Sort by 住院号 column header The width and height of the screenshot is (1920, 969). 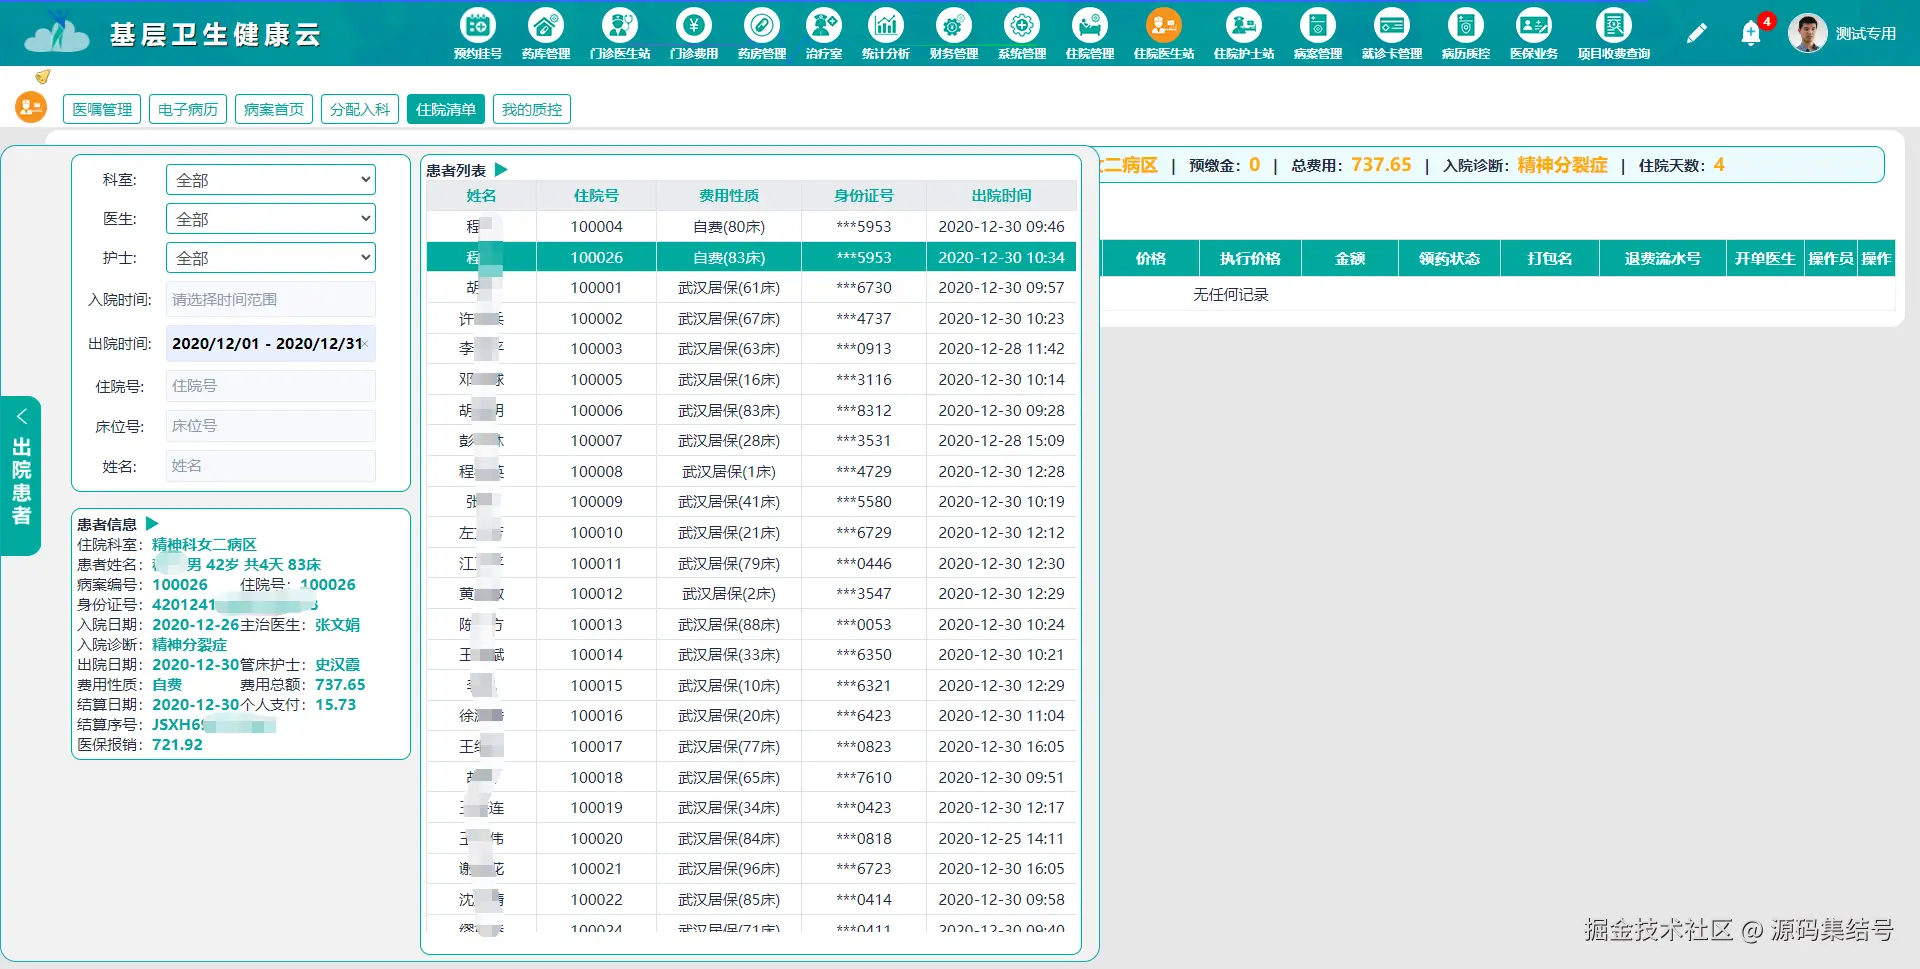pos(596,196)
